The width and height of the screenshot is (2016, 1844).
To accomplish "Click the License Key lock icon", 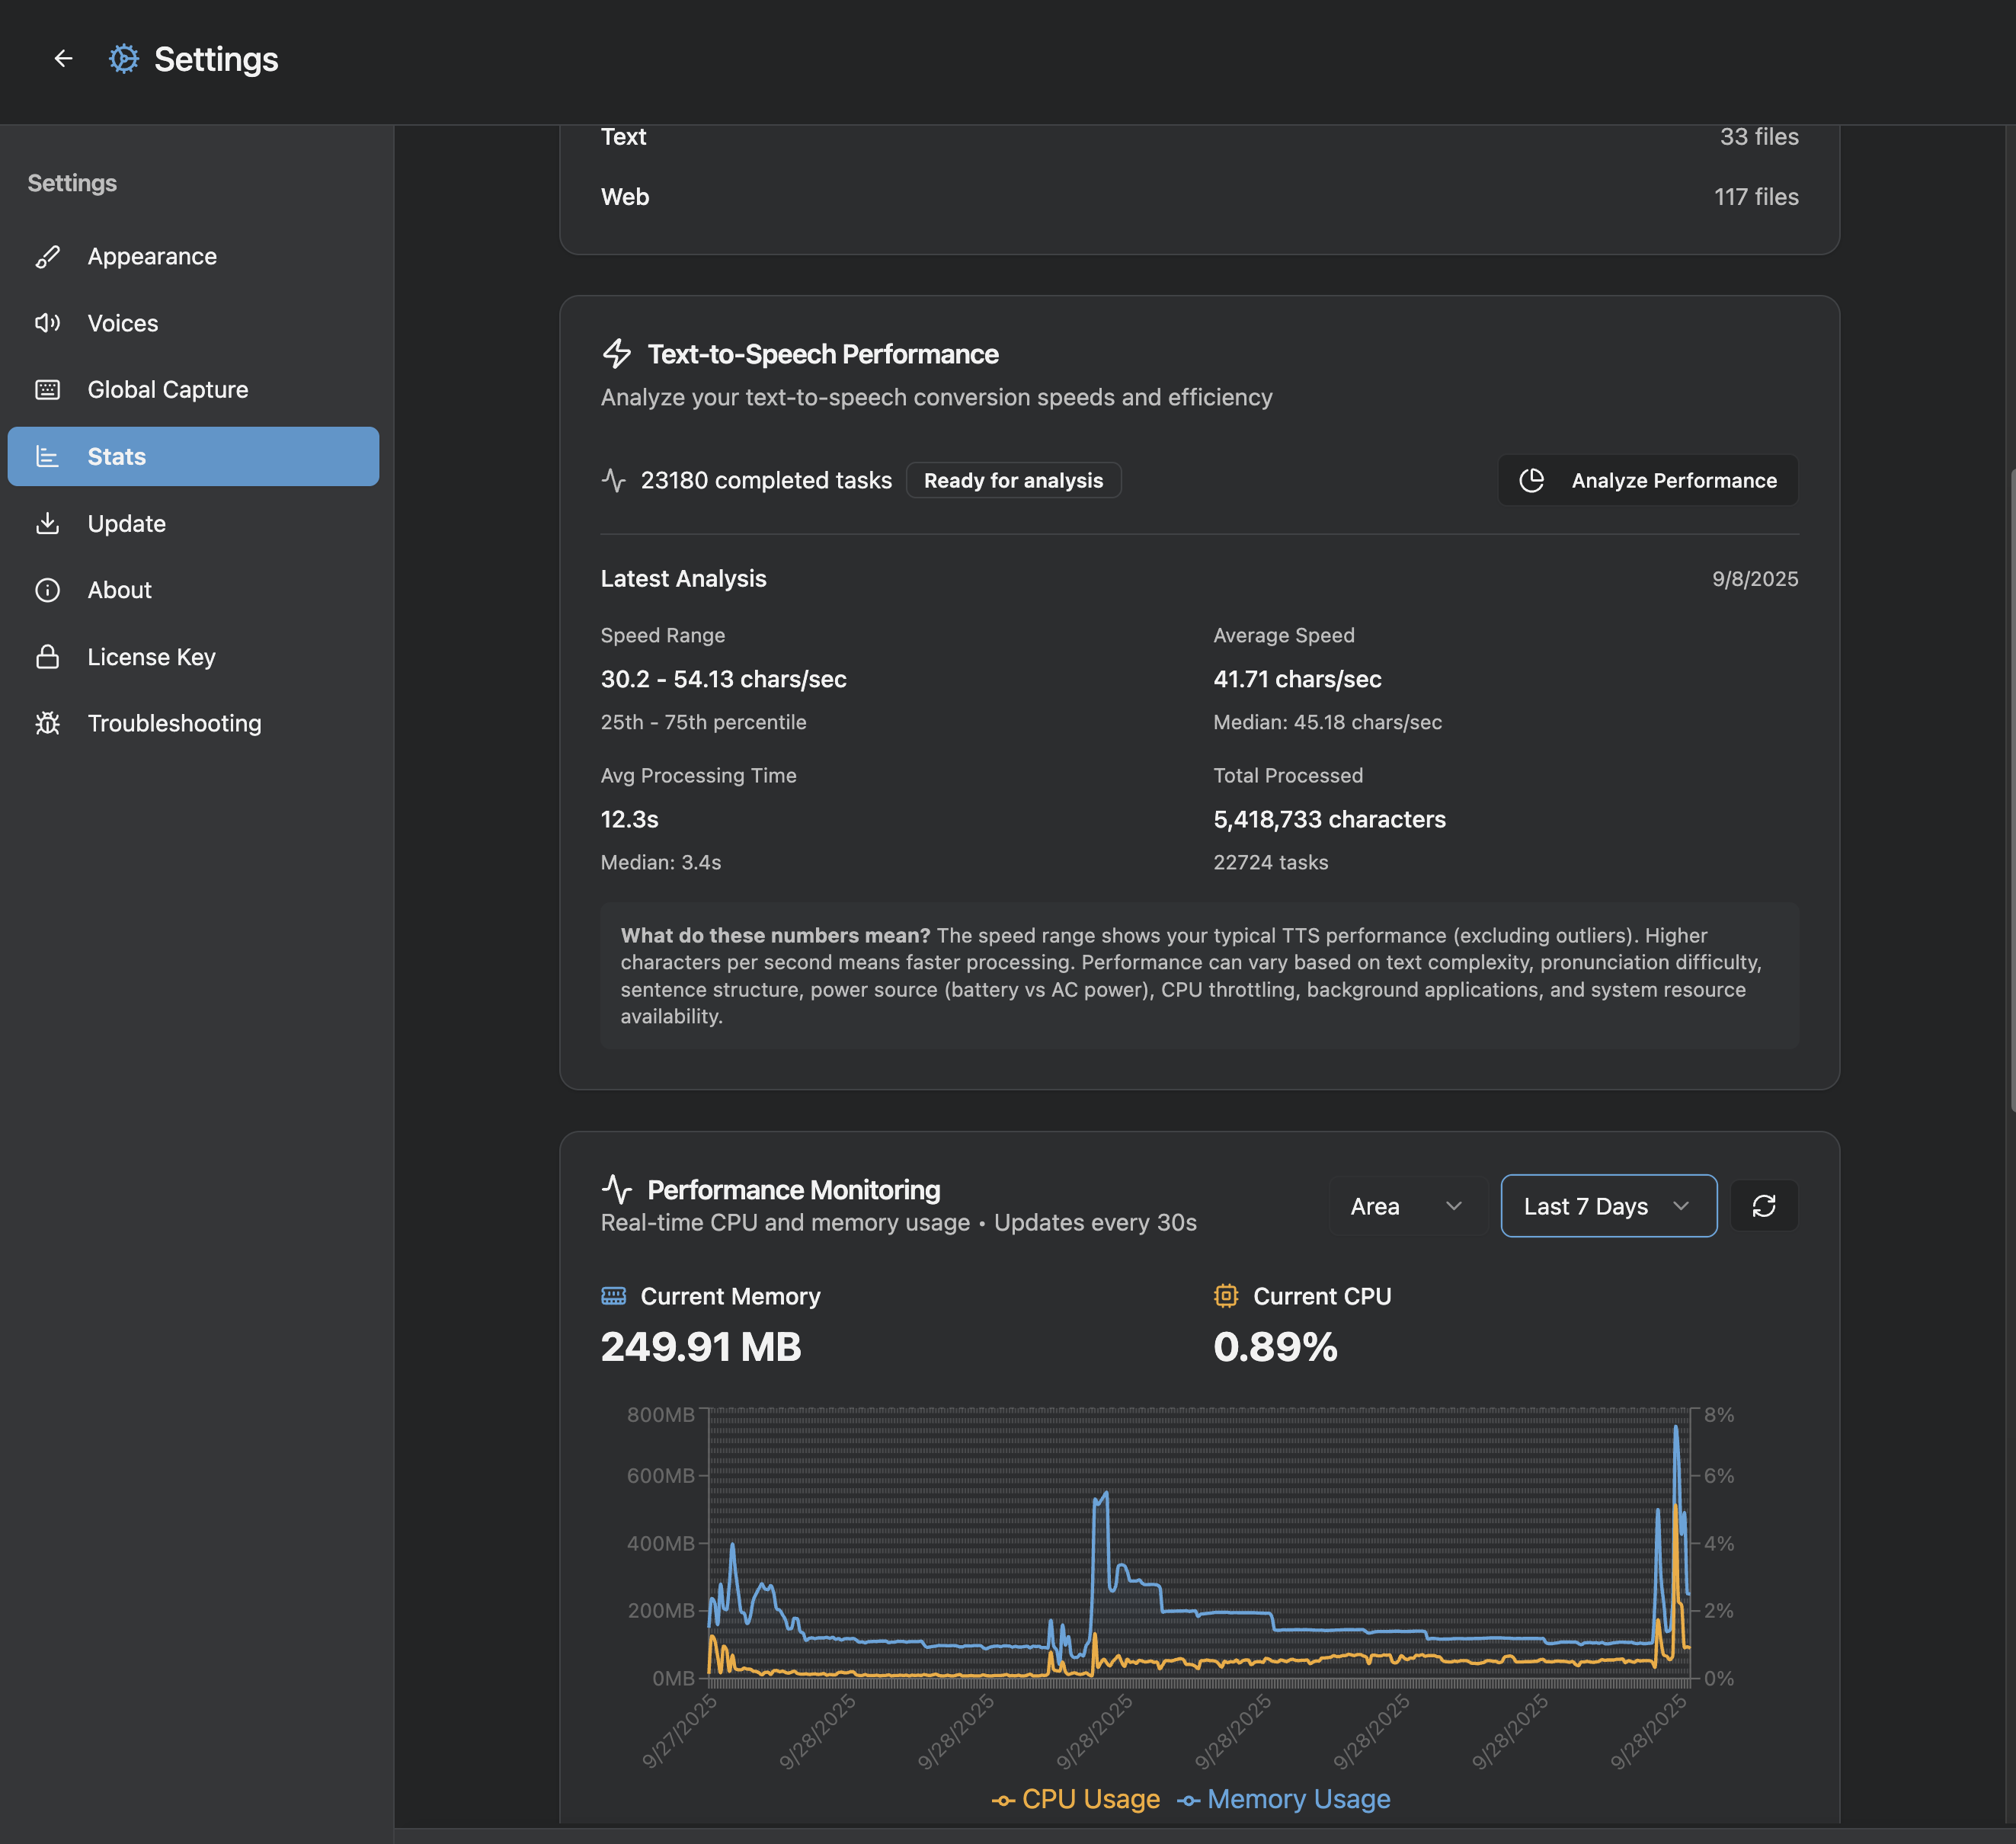I will tap(48, 657).
